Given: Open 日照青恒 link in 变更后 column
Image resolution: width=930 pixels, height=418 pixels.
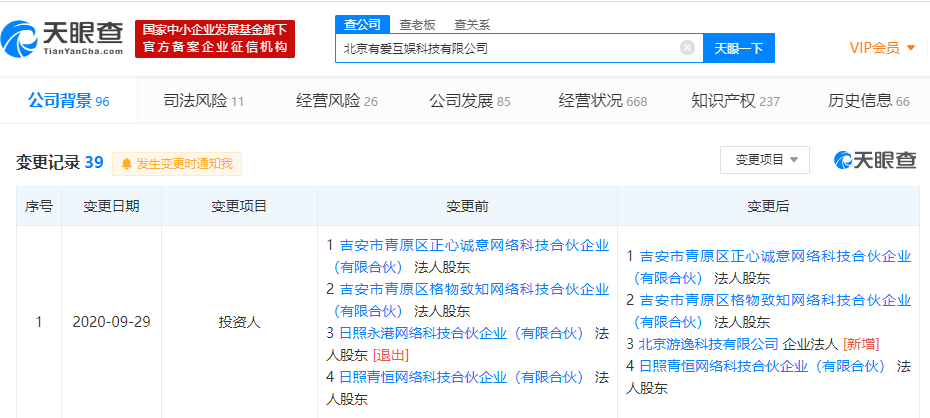Looking at the screenshot, I should point(762,366).
